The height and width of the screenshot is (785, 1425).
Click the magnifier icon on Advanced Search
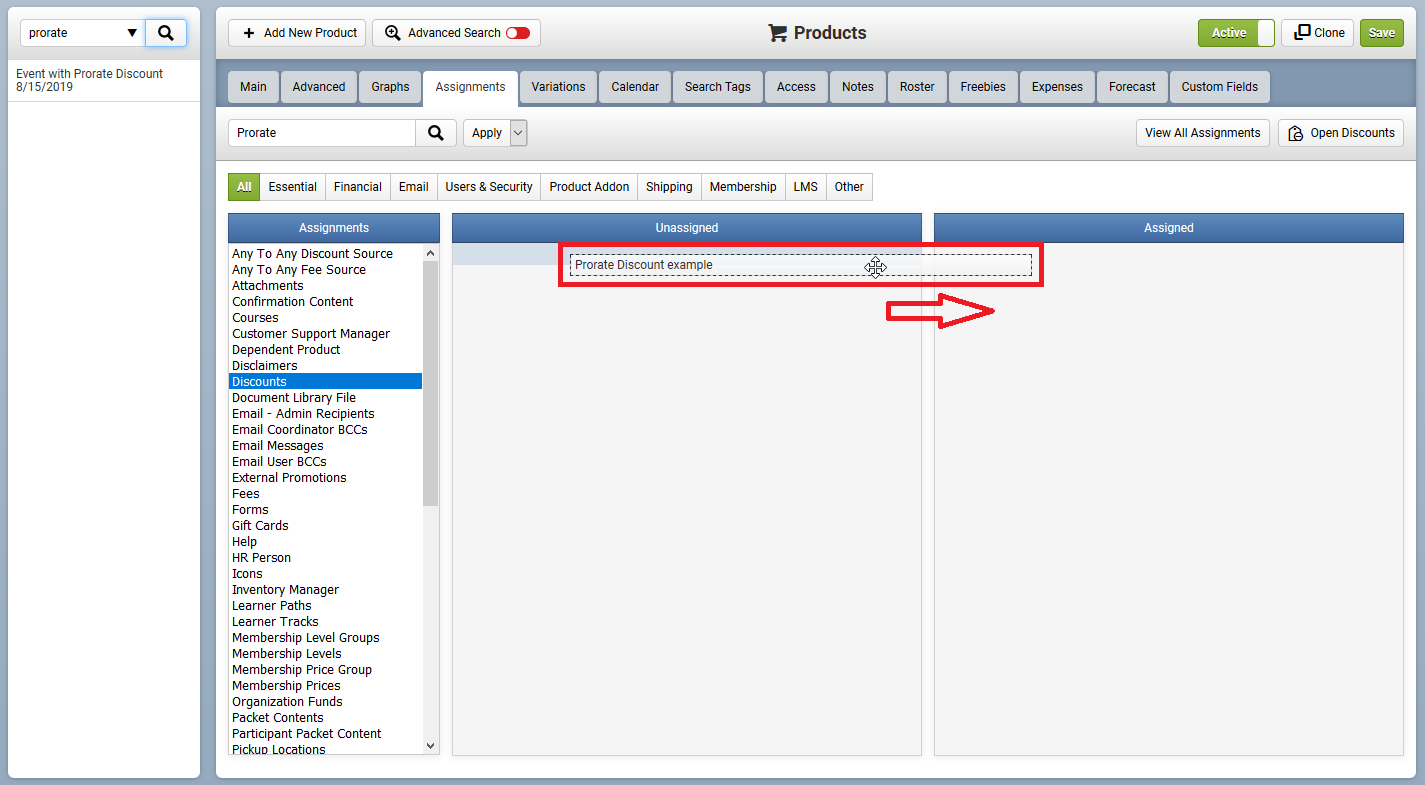point(391,32)
